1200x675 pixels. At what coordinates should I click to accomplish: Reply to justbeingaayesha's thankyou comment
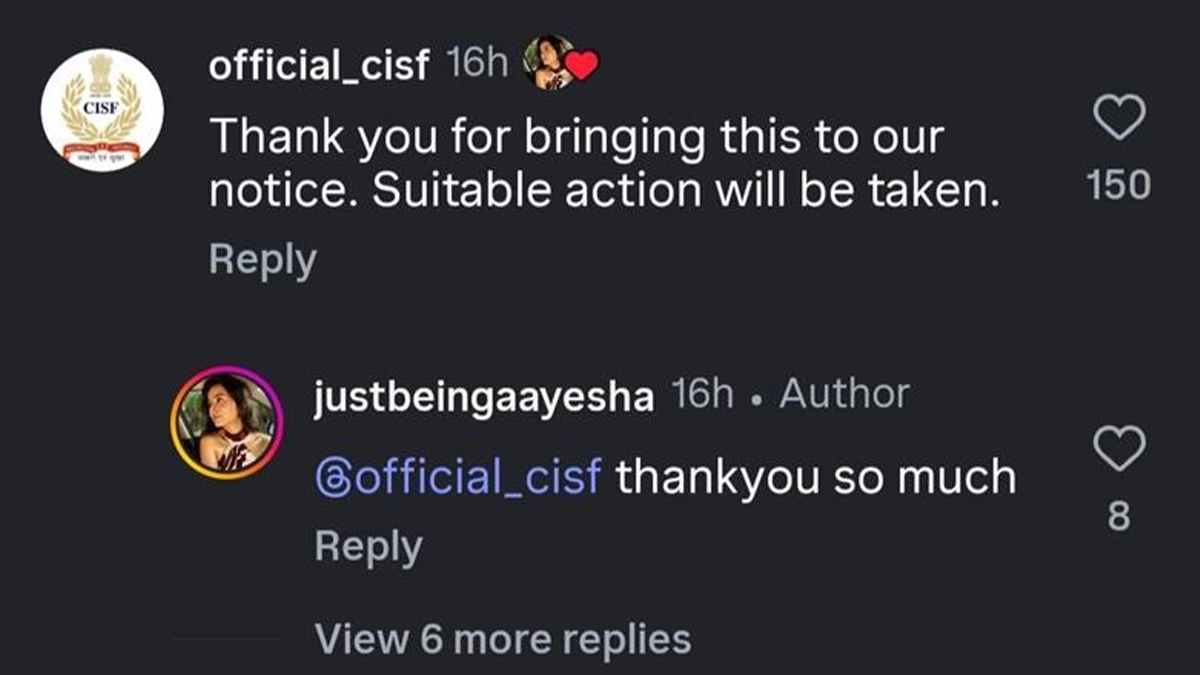coord(368,548)
